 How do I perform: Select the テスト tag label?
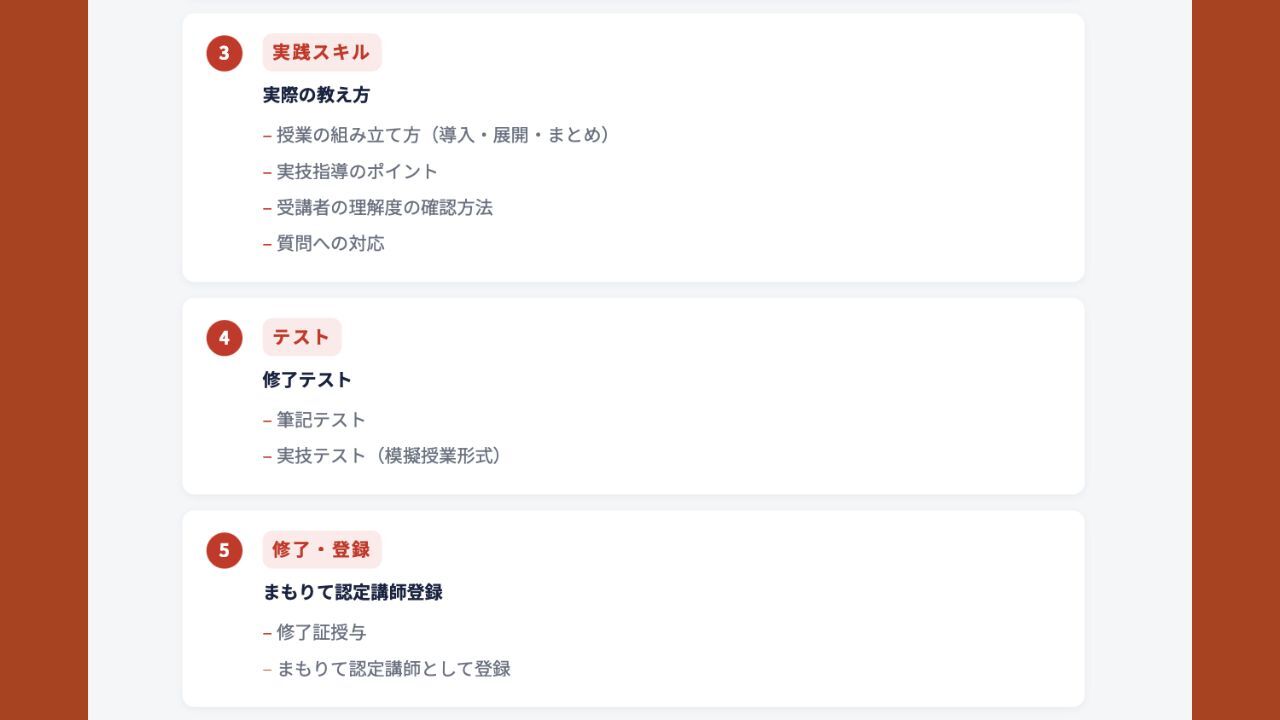(301, 337)
